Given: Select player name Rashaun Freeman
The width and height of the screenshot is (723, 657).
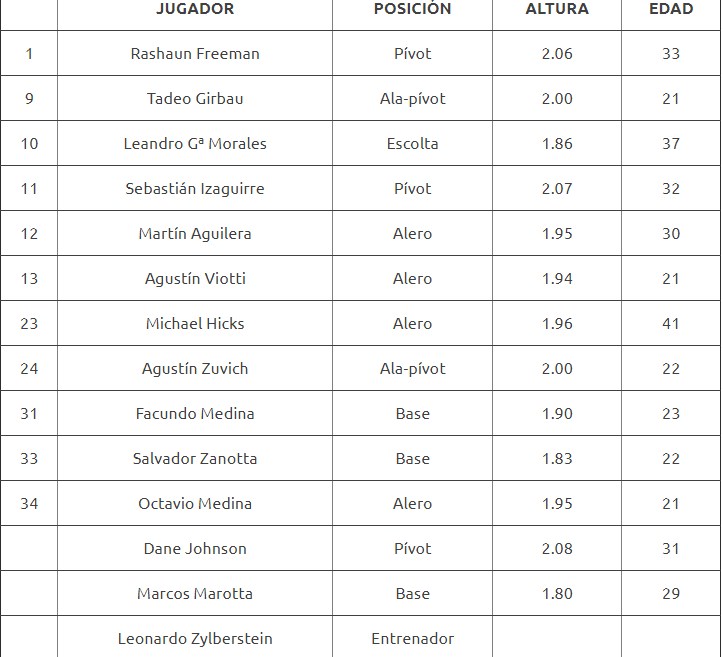Looking at the screenshot, I should [195, 54].
